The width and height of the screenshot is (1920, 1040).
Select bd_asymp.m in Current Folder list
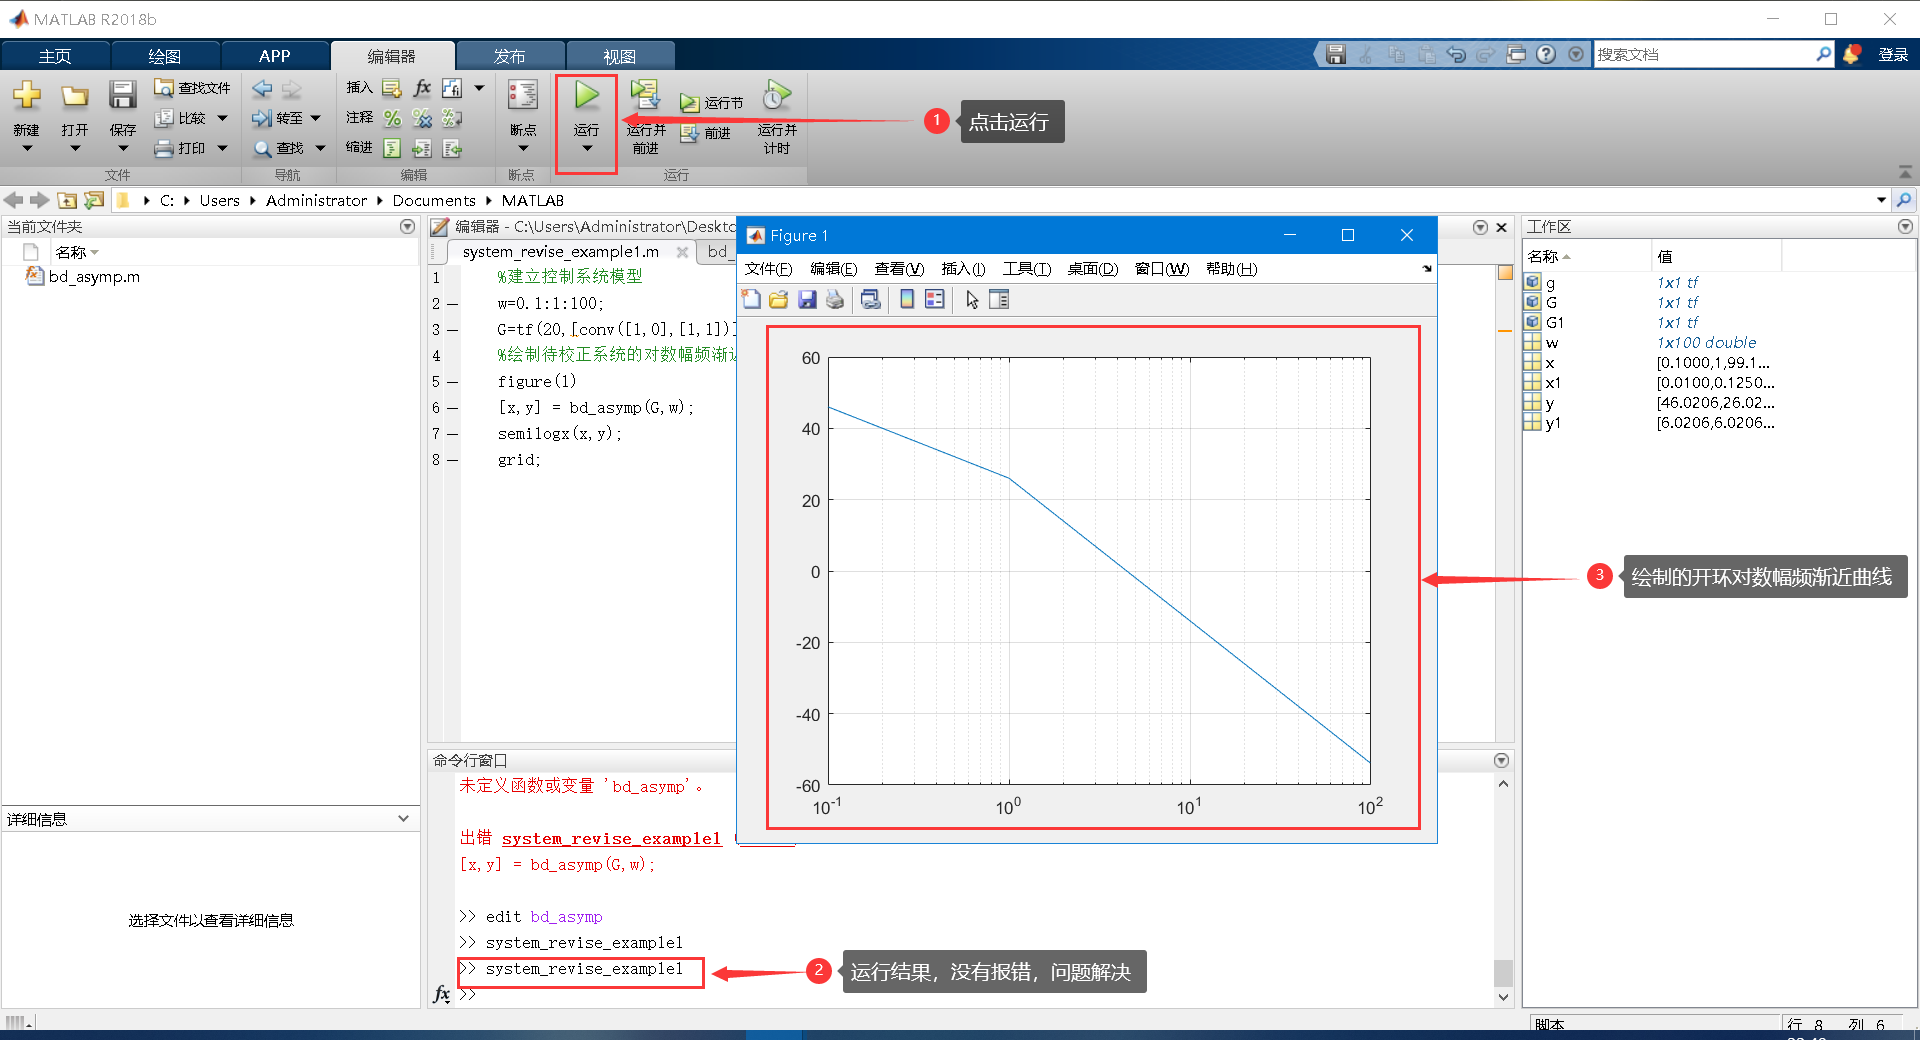coord(94,276)
